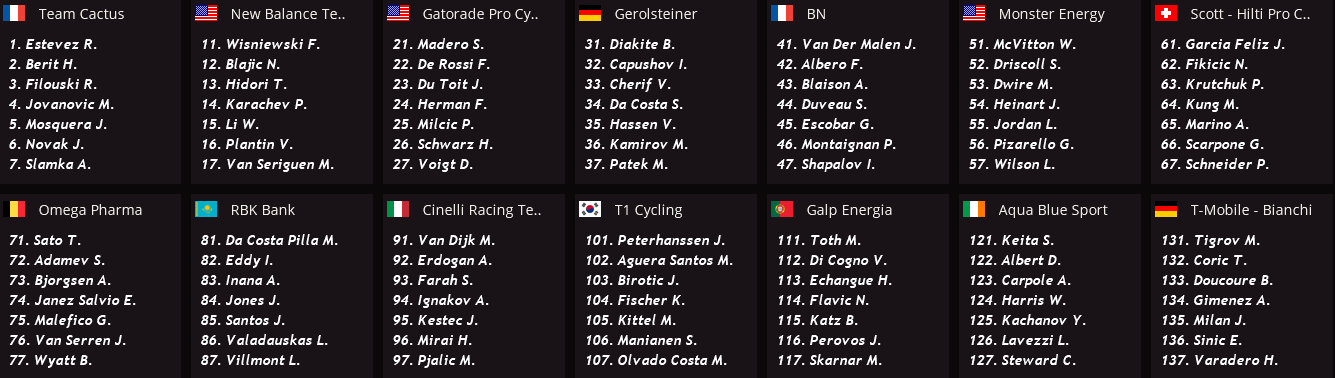Image resolution: width=1335 pixels, height=378 pixels.
Task: Click the Swiss flag by Scott - Hilti Pro C..
Action: 1166,14
